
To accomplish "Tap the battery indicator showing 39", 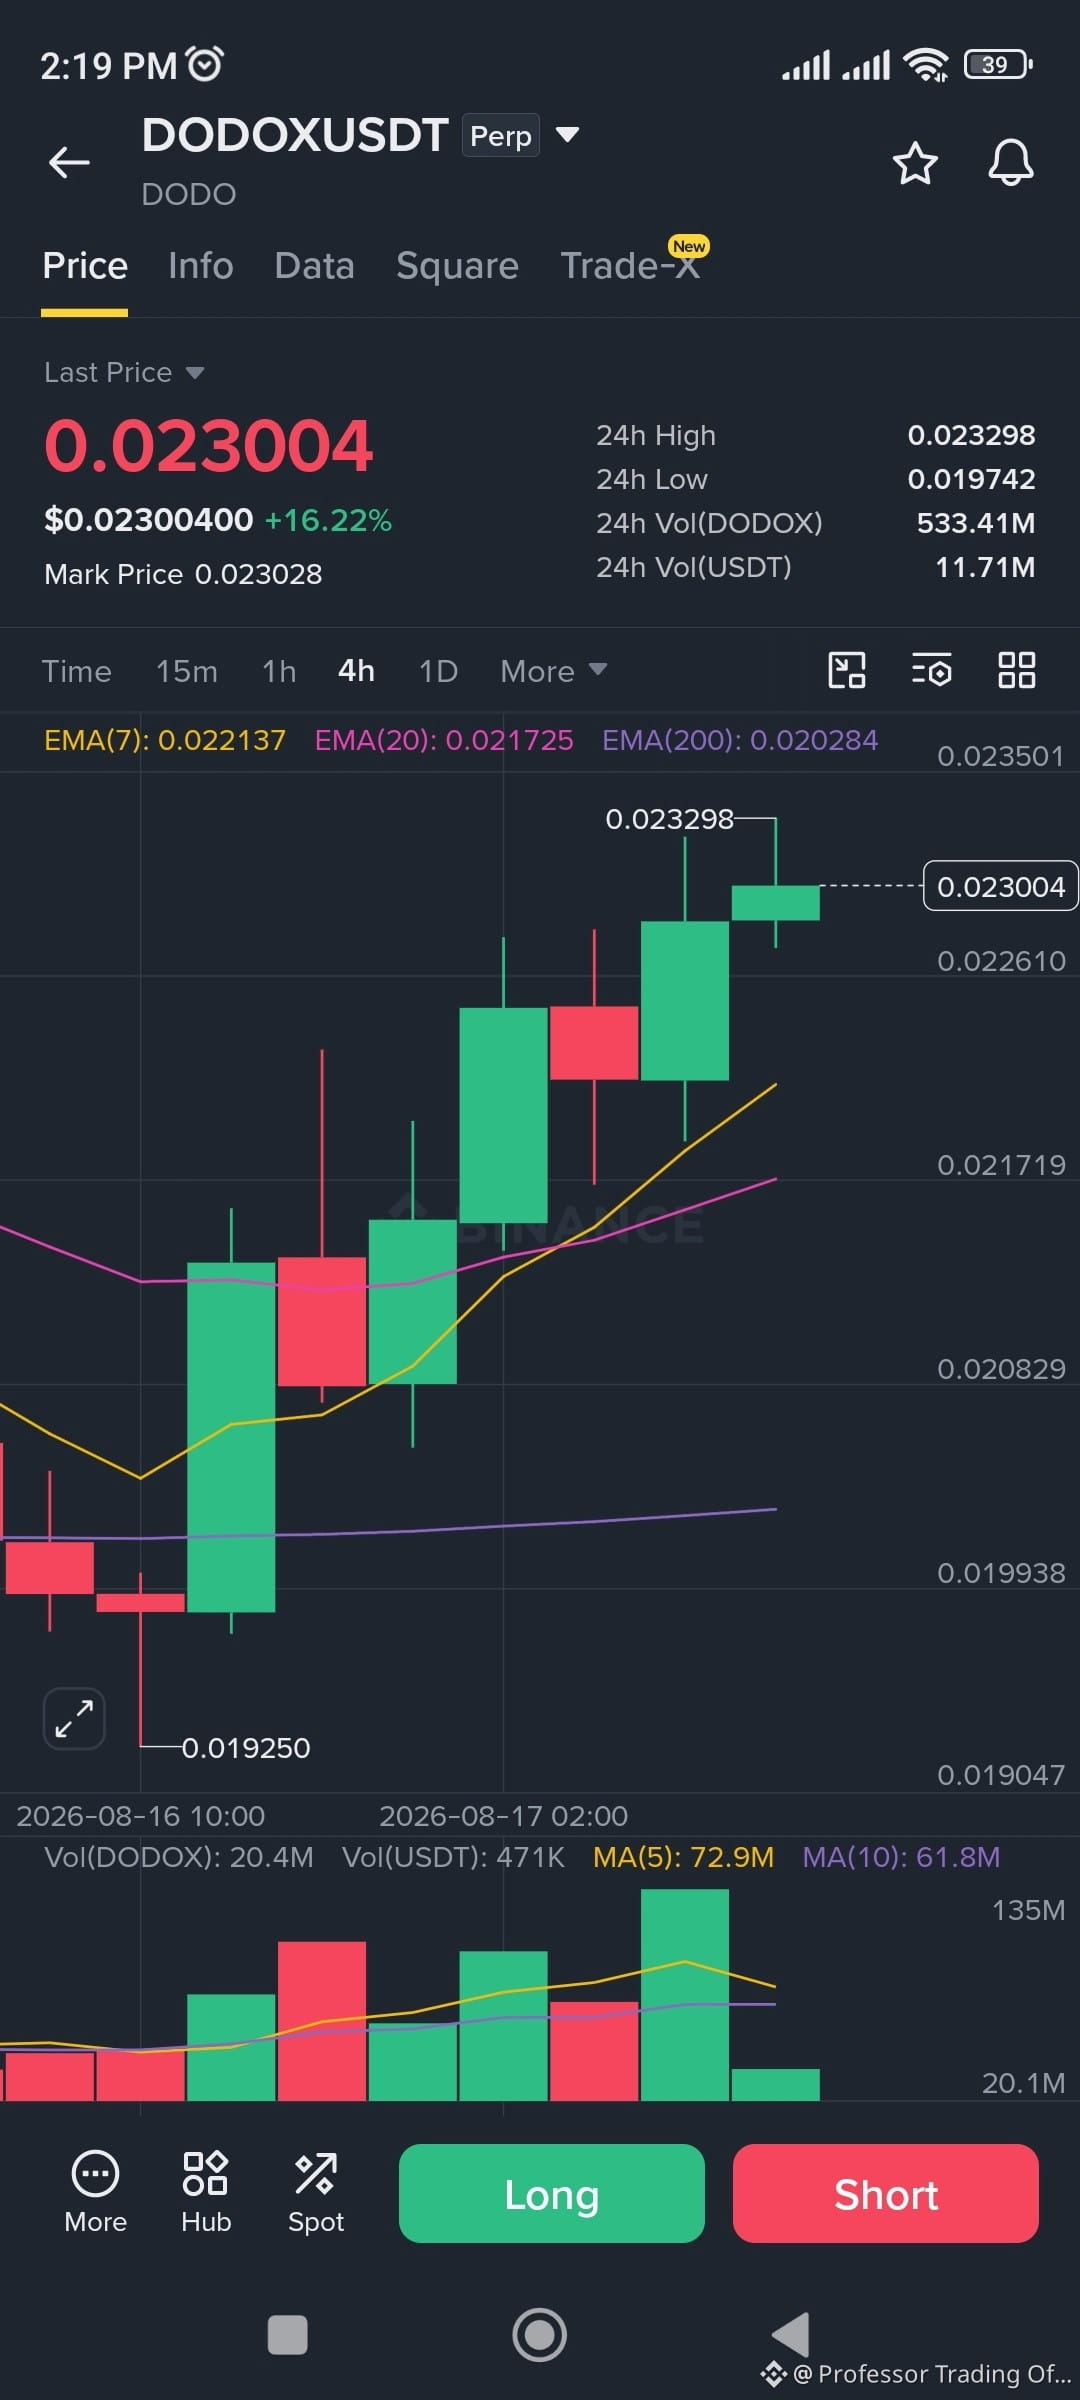I will click(998, 65).
